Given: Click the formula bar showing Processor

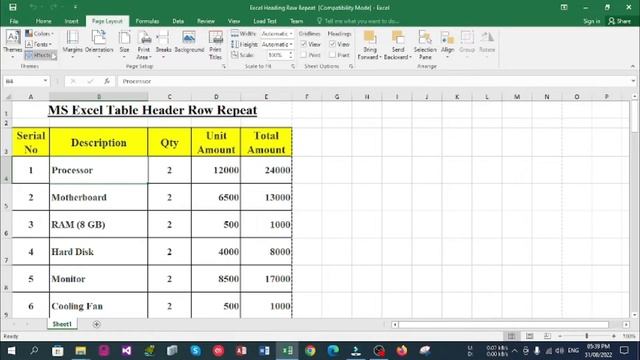Looking at the screenshot, I should [374, 81].
